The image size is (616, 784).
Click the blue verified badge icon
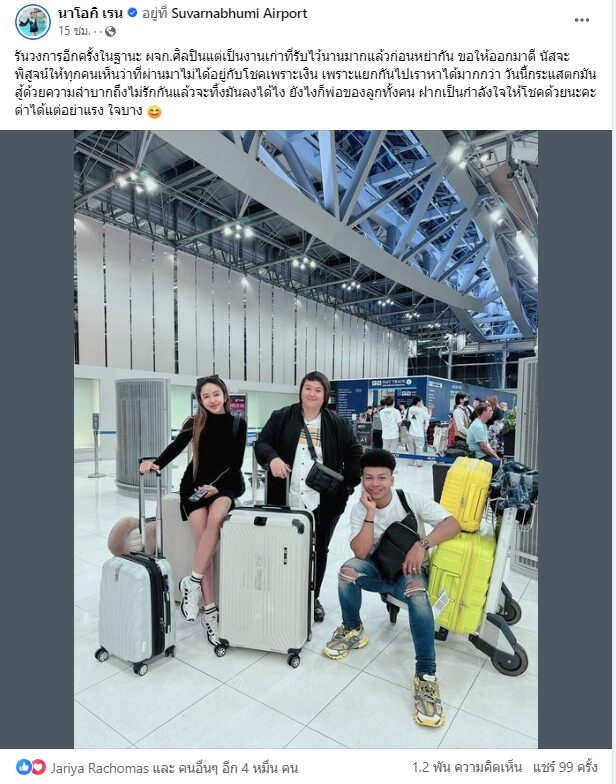[x=132, y=13]
